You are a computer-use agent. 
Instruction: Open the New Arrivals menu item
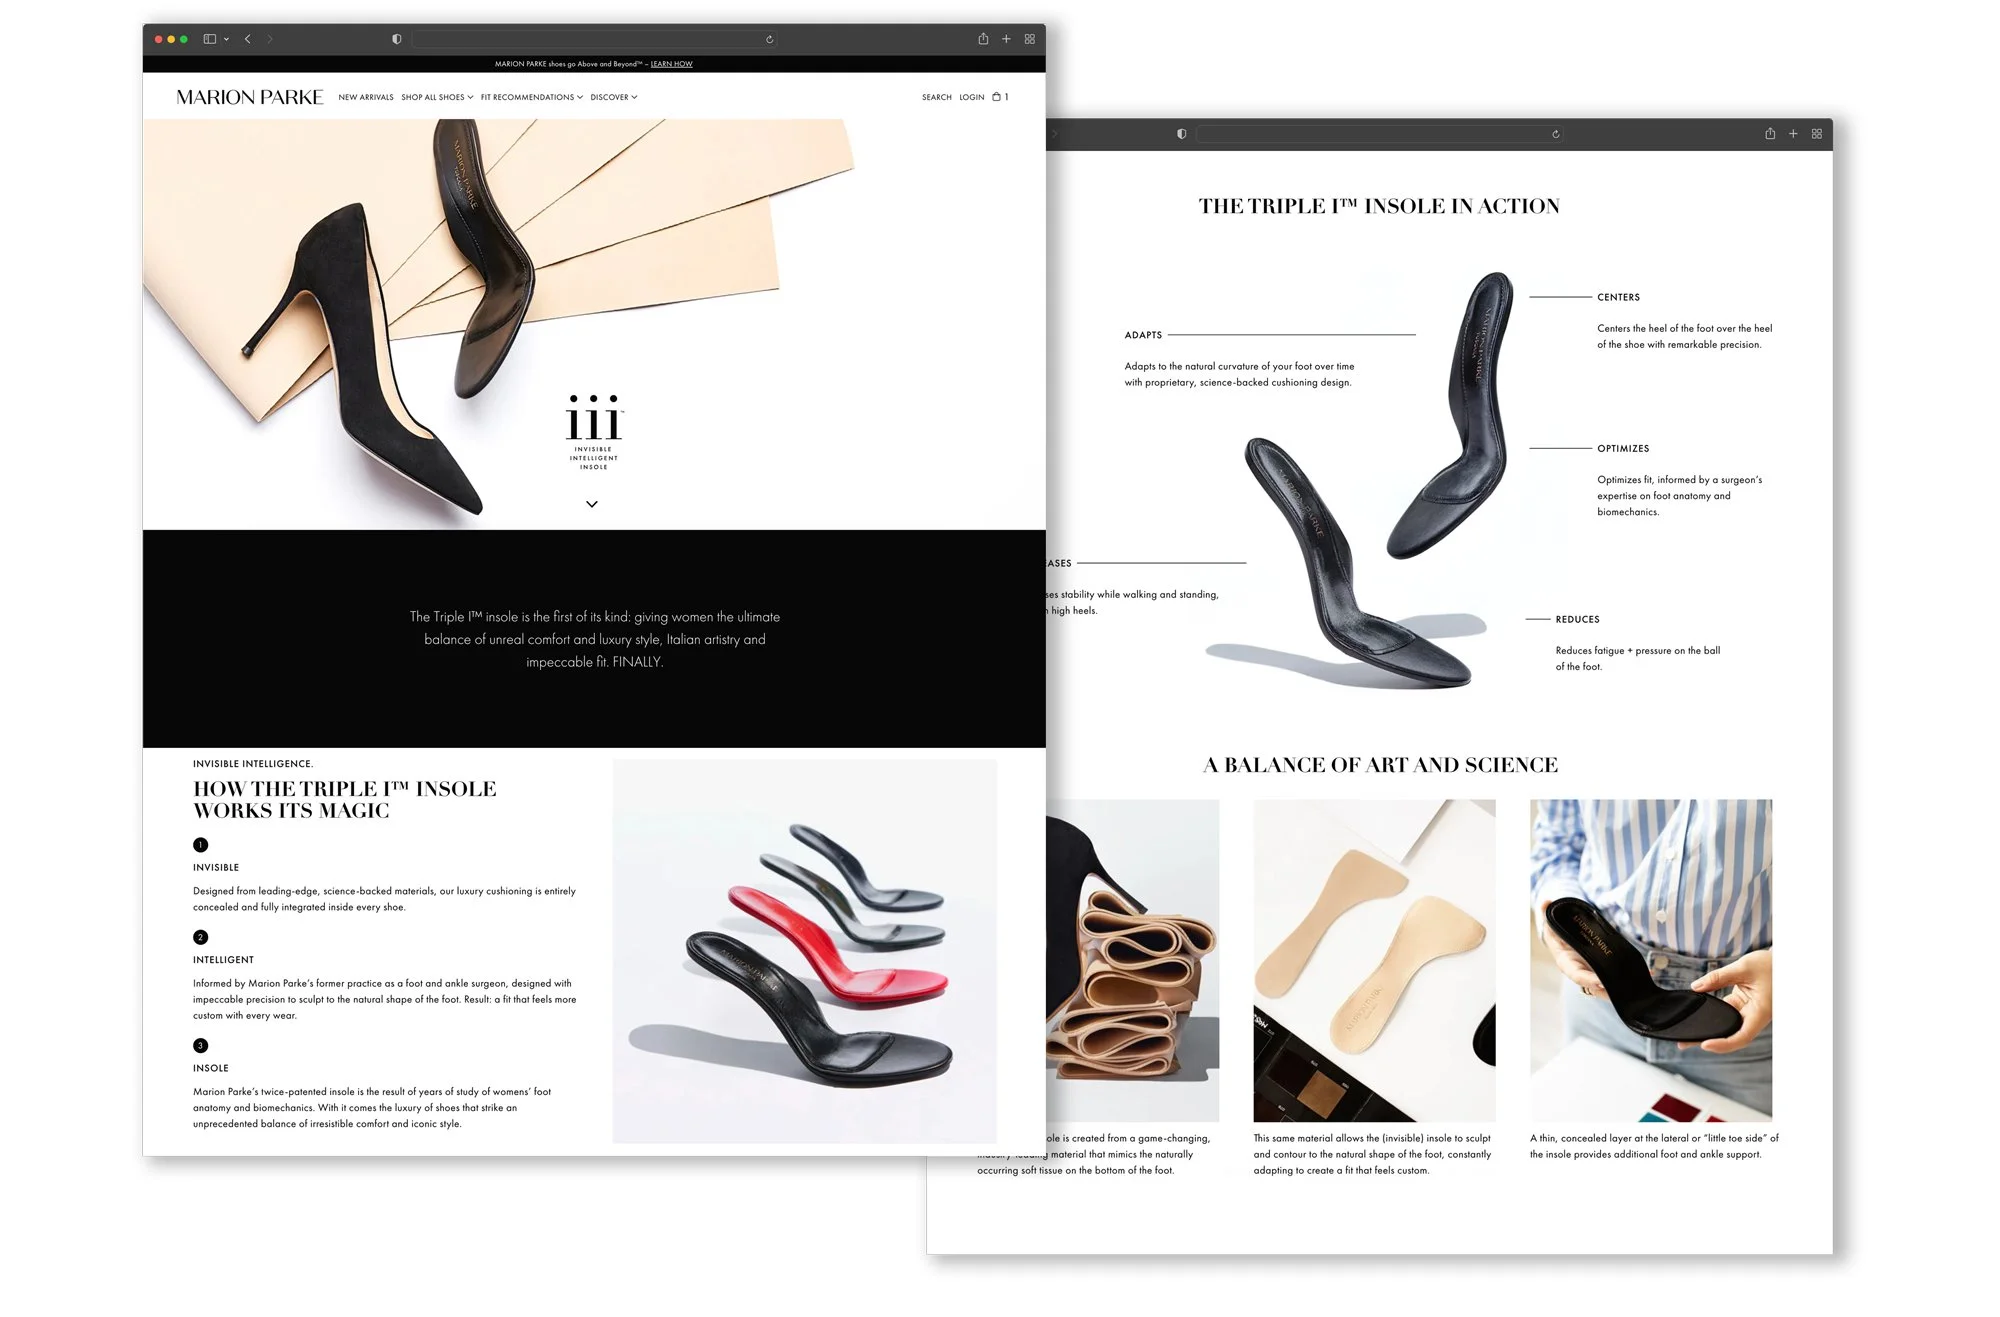click(366, 97)
